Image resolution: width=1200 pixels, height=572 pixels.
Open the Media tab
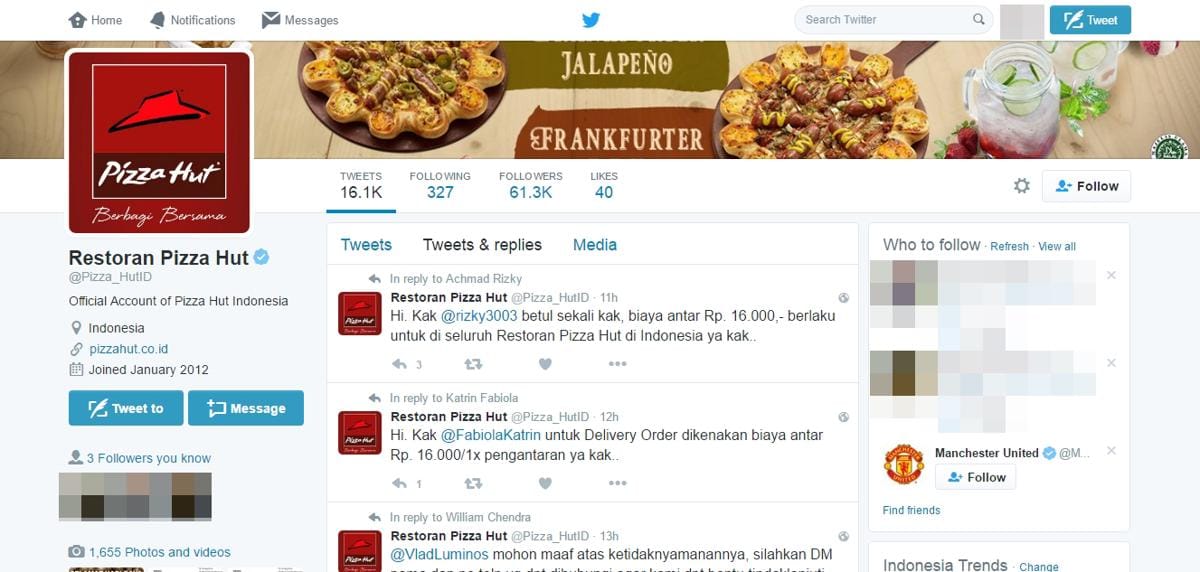[x=595, y=244]
